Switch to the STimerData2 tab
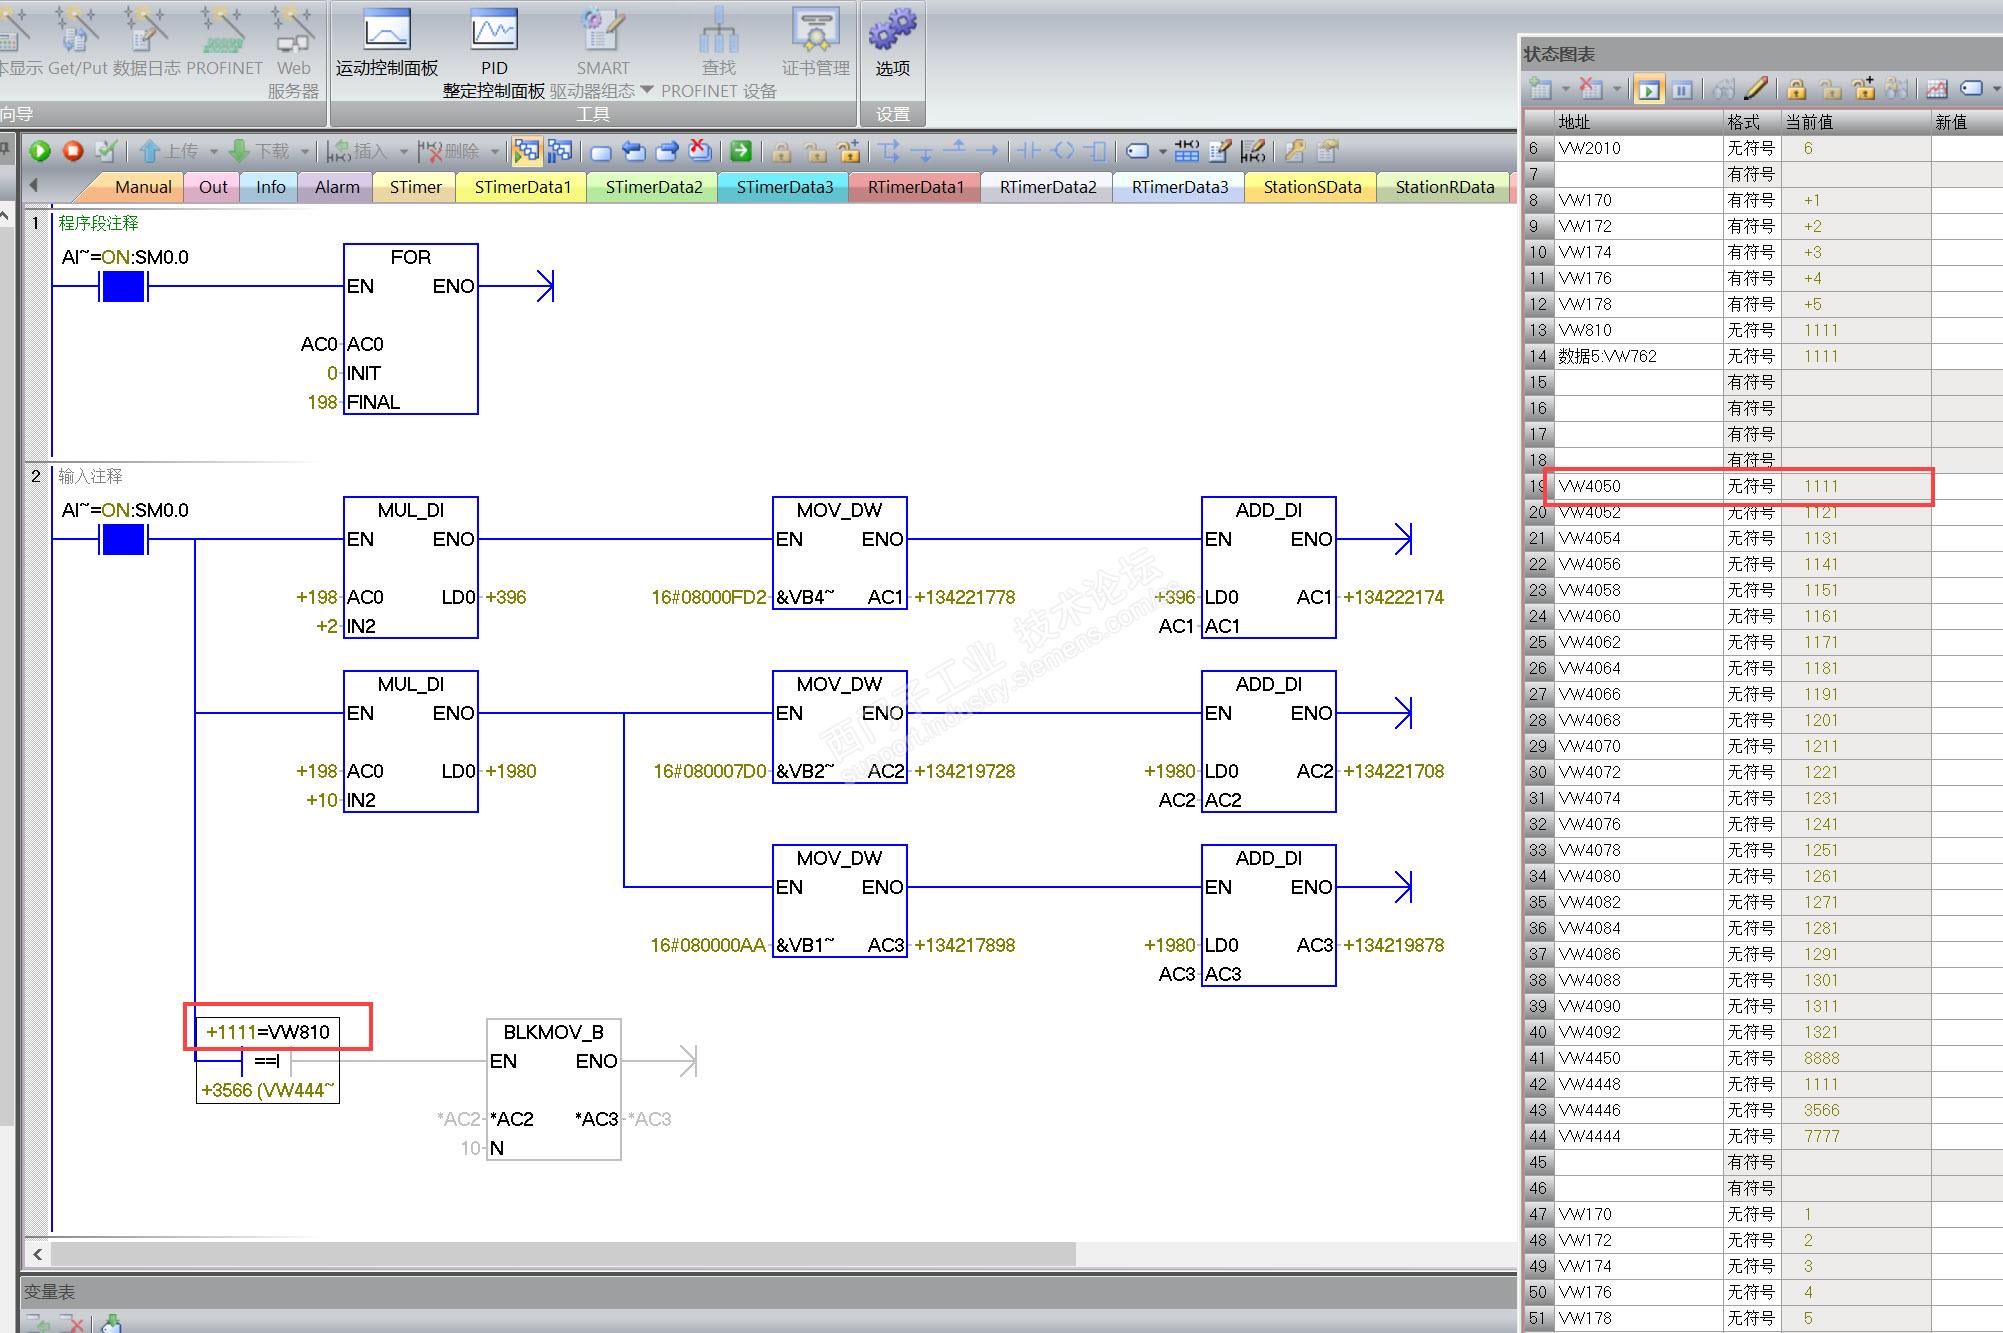 coord(653,187)
